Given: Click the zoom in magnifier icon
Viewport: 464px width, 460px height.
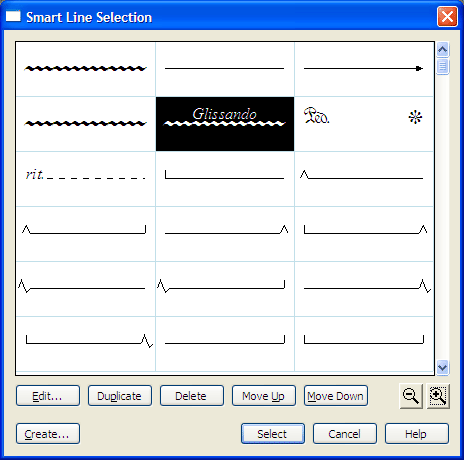Looking at the screenshot, I should click(x=438, y=396).
